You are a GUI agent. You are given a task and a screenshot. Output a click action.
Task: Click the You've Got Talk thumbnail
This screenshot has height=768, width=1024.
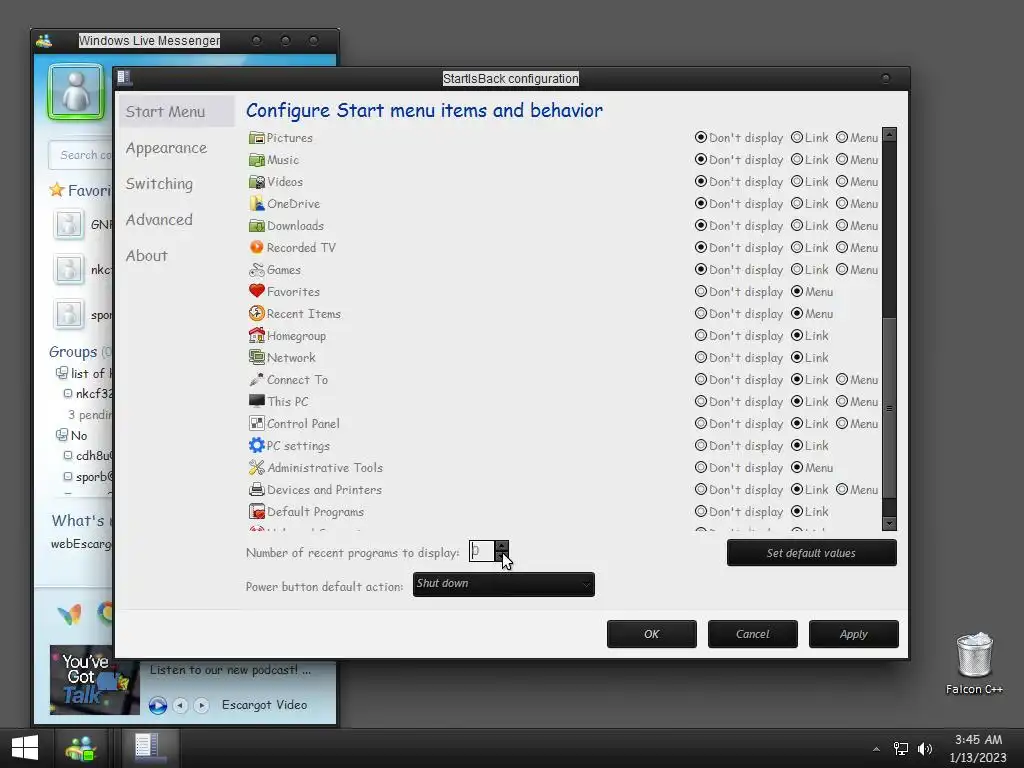click(x=95, y=680)
